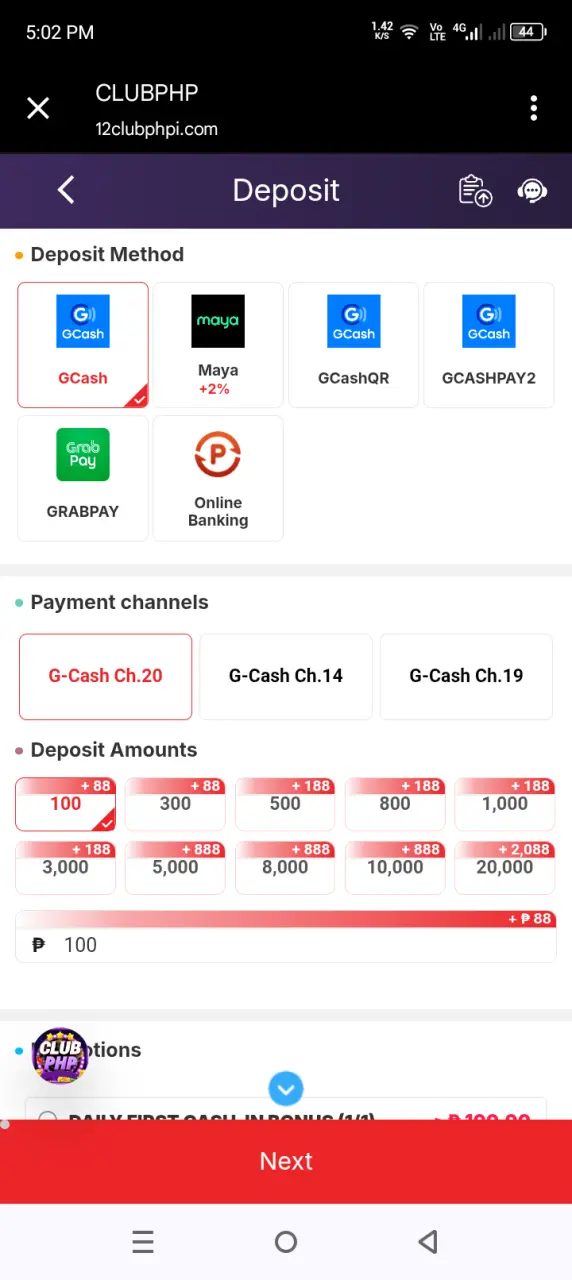
Task: Open the deposit records clipboard icon
Action: 475,190
